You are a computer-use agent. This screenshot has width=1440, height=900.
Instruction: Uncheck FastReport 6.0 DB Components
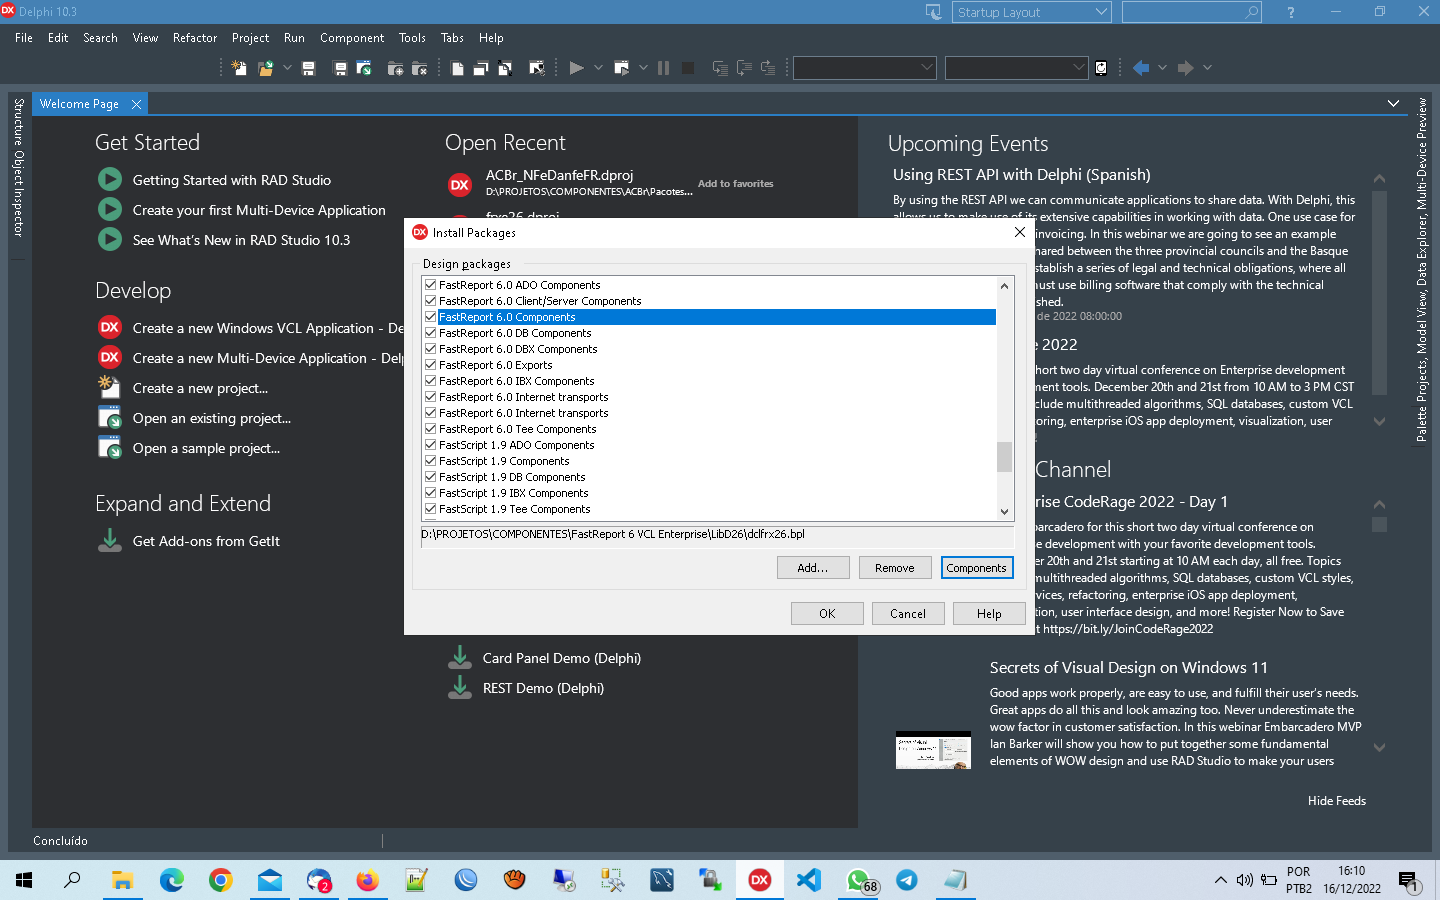click(431, 333)
